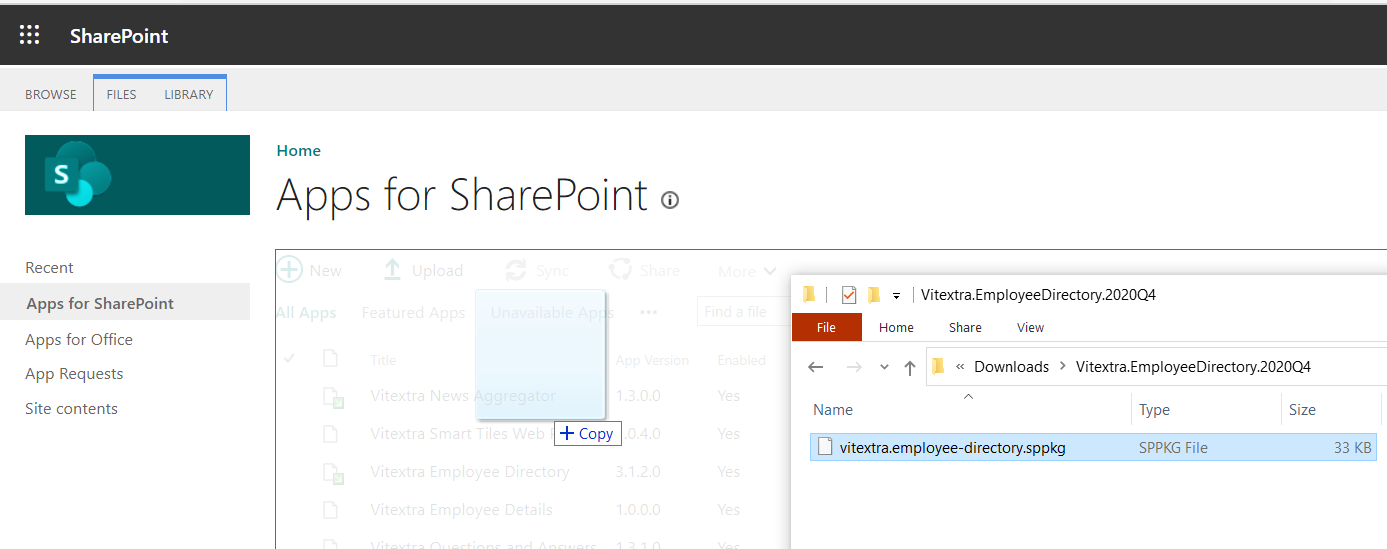
Task: Open the File tab in Explorer ribbon
Action: 826,327
